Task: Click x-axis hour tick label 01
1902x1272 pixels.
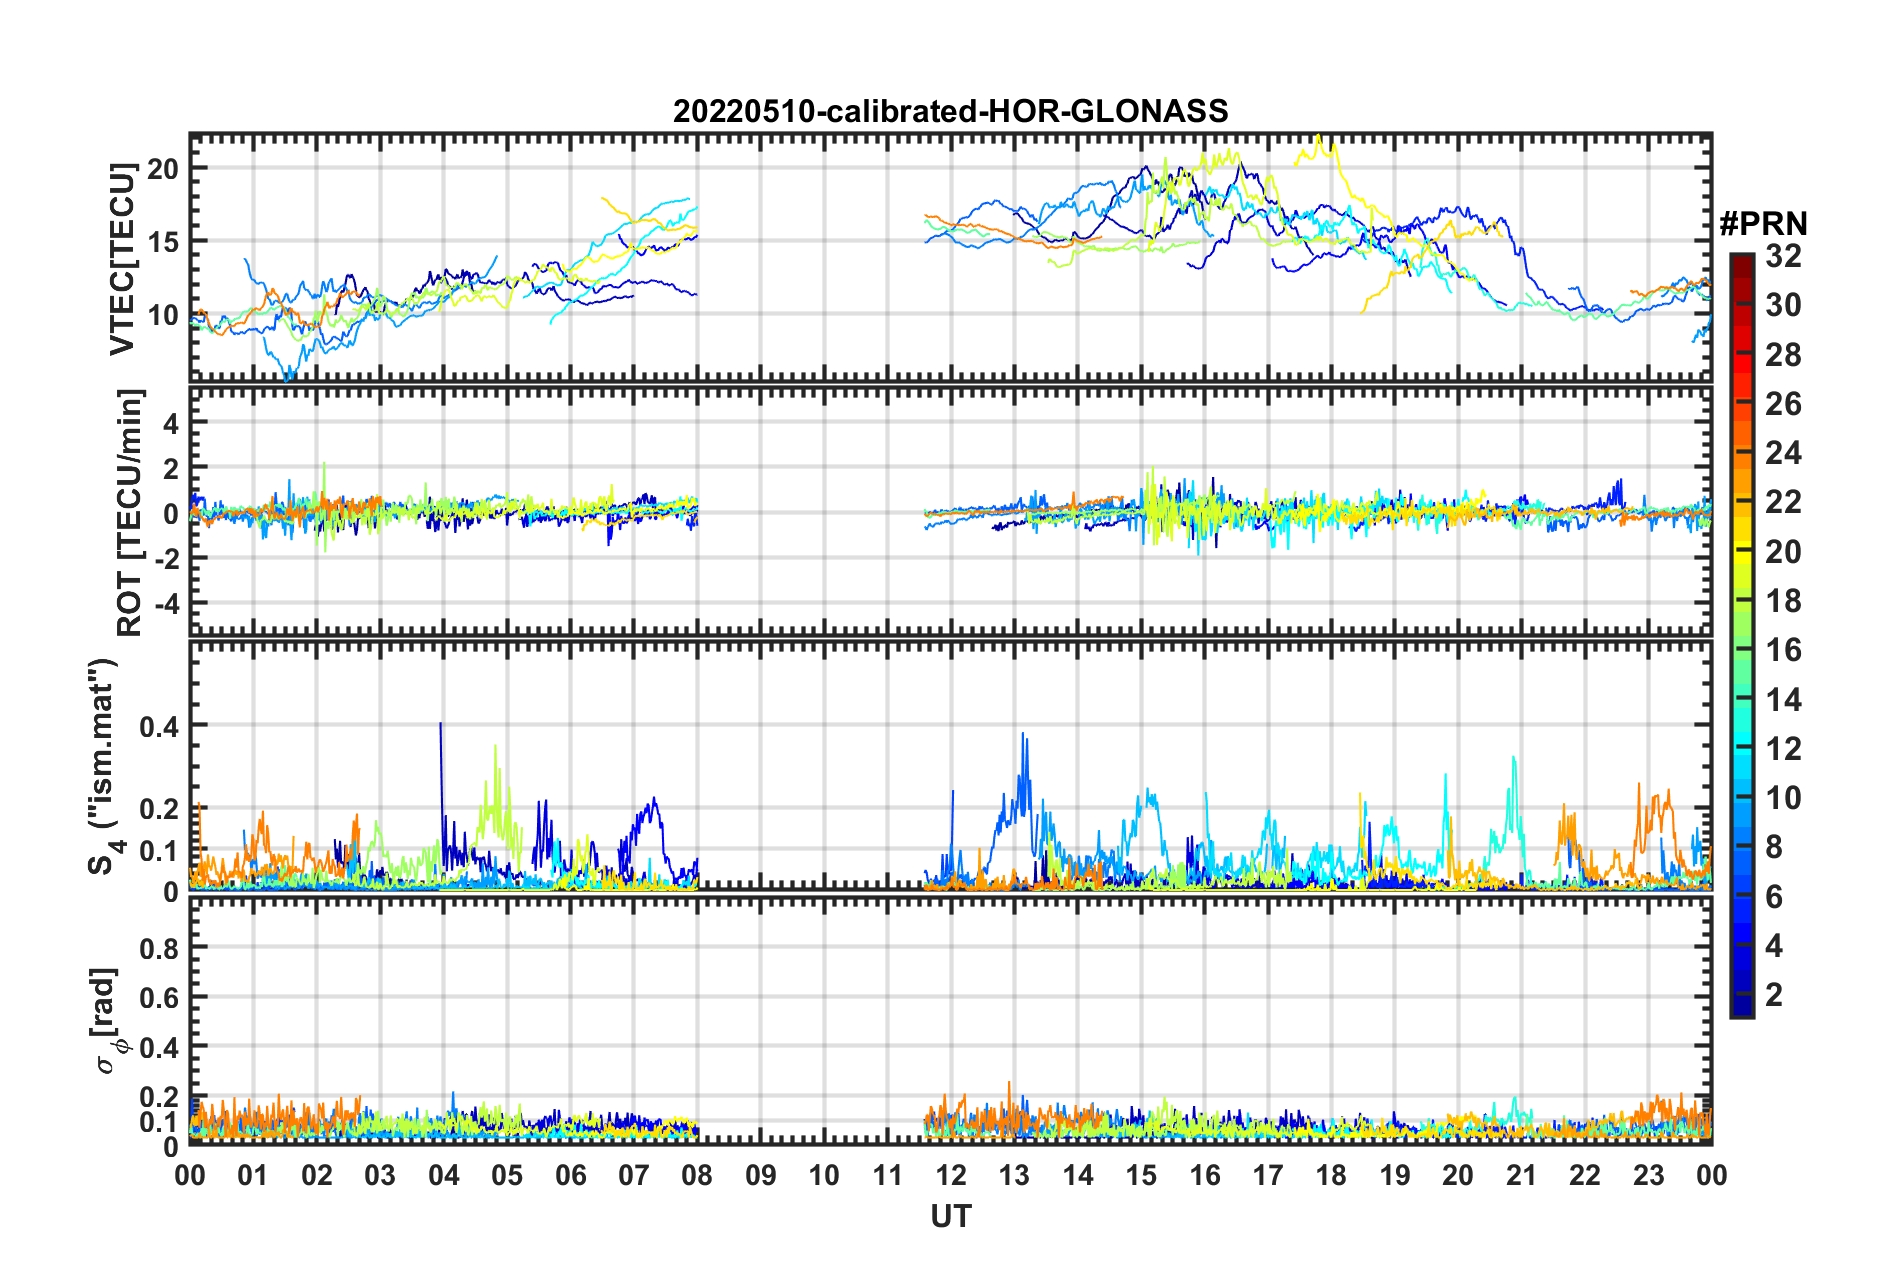Action: click(x=253, y=1175)
